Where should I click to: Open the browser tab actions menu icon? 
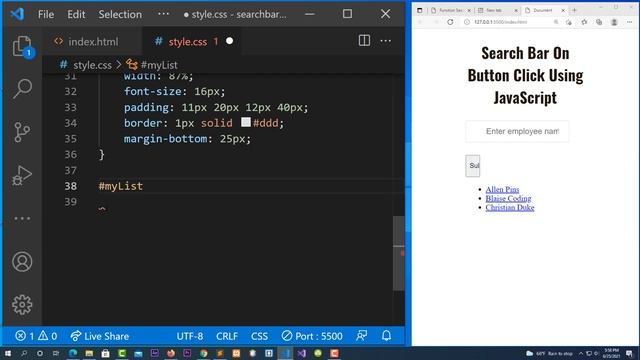pyautogui.click(x=420, y=10)
